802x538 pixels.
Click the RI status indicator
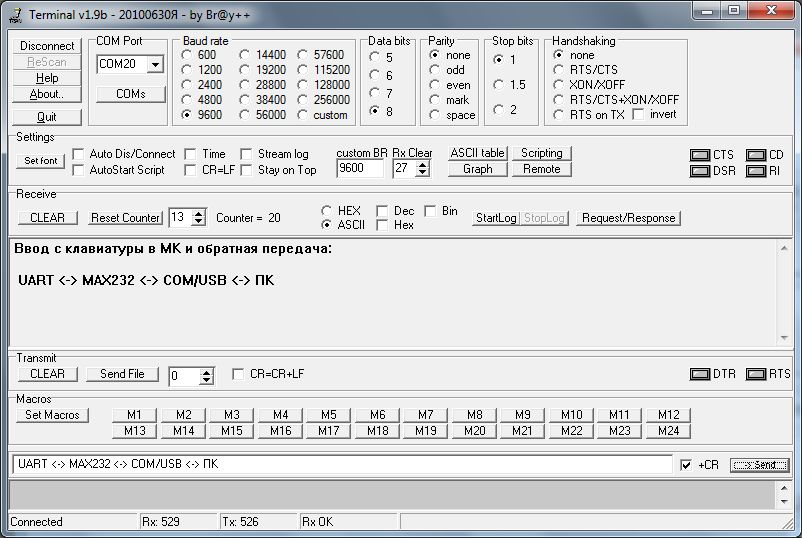pos(755,171)
